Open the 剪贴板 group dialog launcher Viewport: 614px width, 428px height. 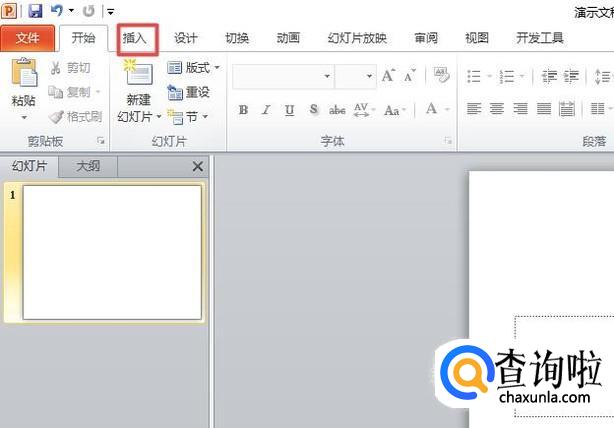[x=101, y=141]
